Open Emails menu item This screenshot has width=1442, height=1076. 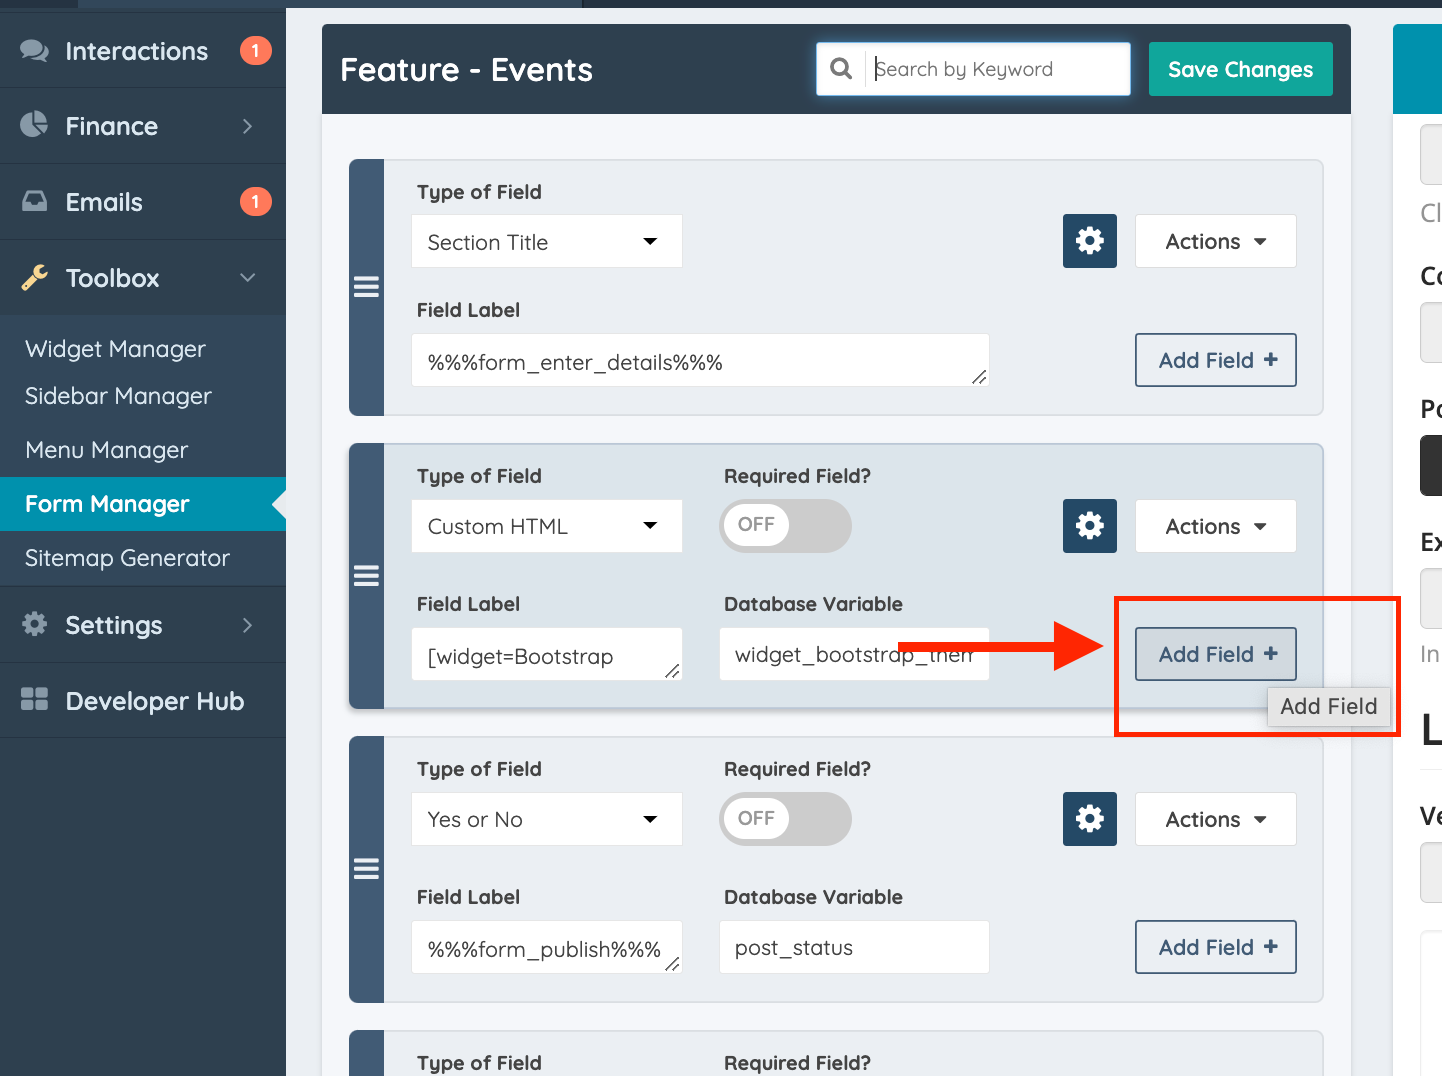click(143, 202)
